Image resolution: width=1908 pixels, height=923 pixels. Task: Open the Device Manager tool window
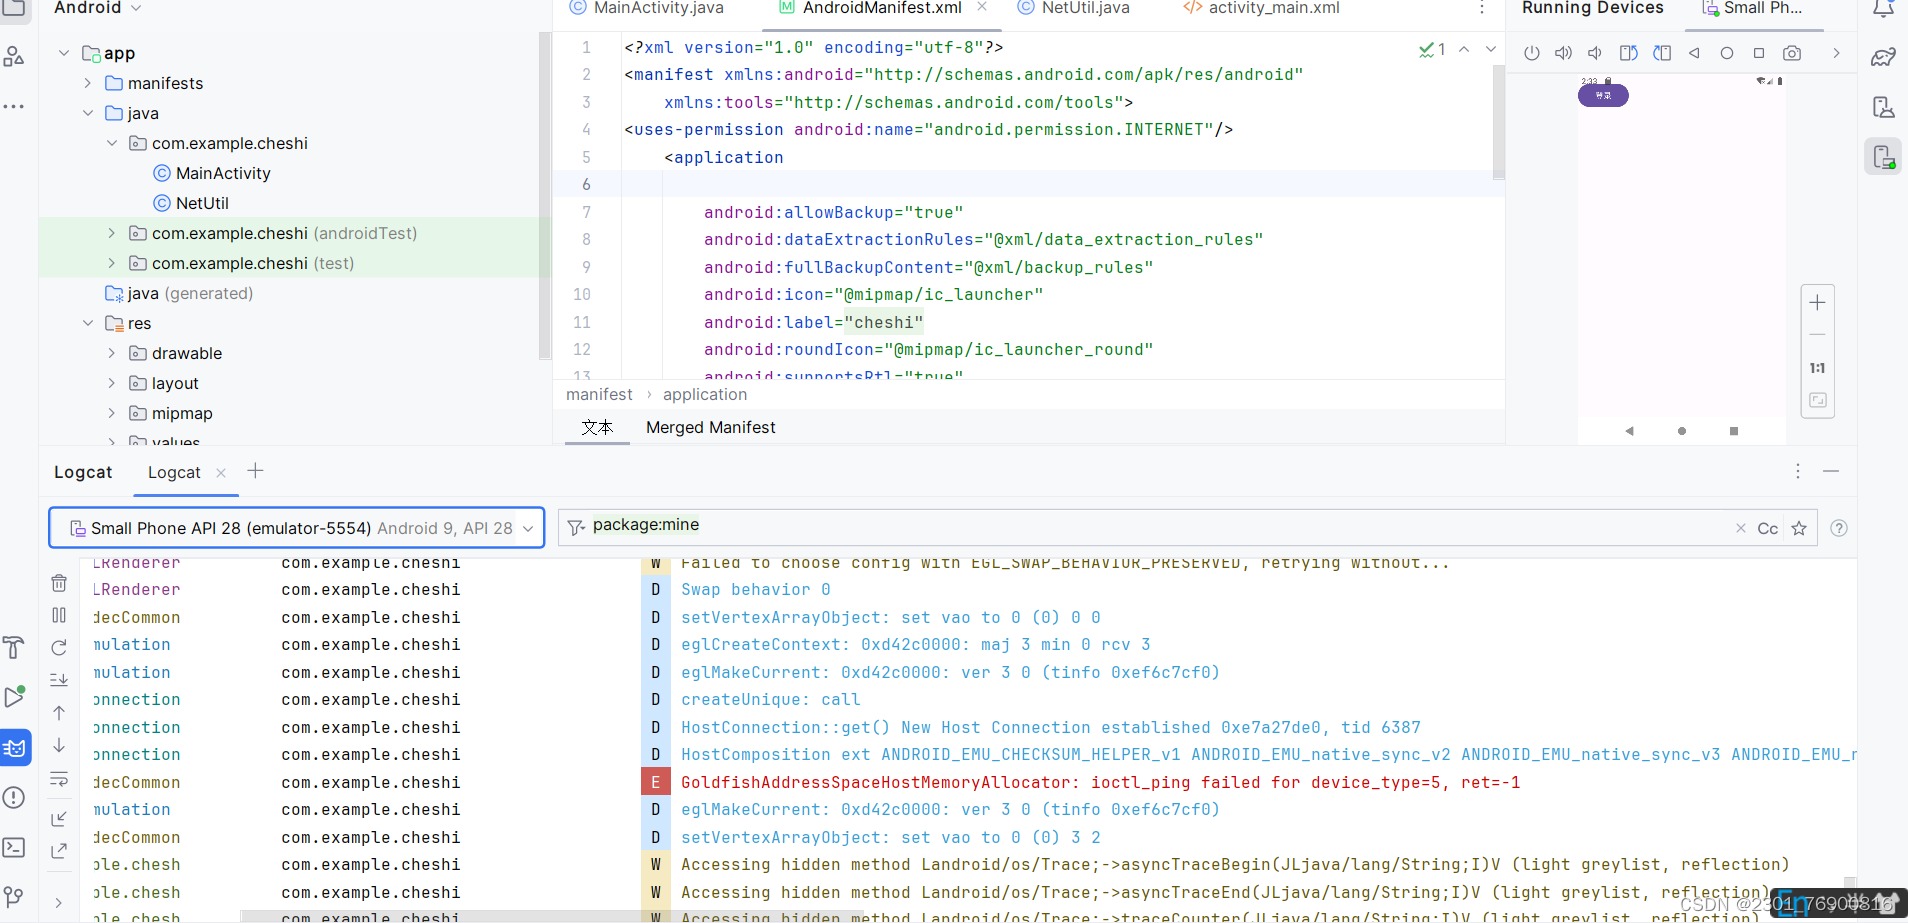(1883, 107)
